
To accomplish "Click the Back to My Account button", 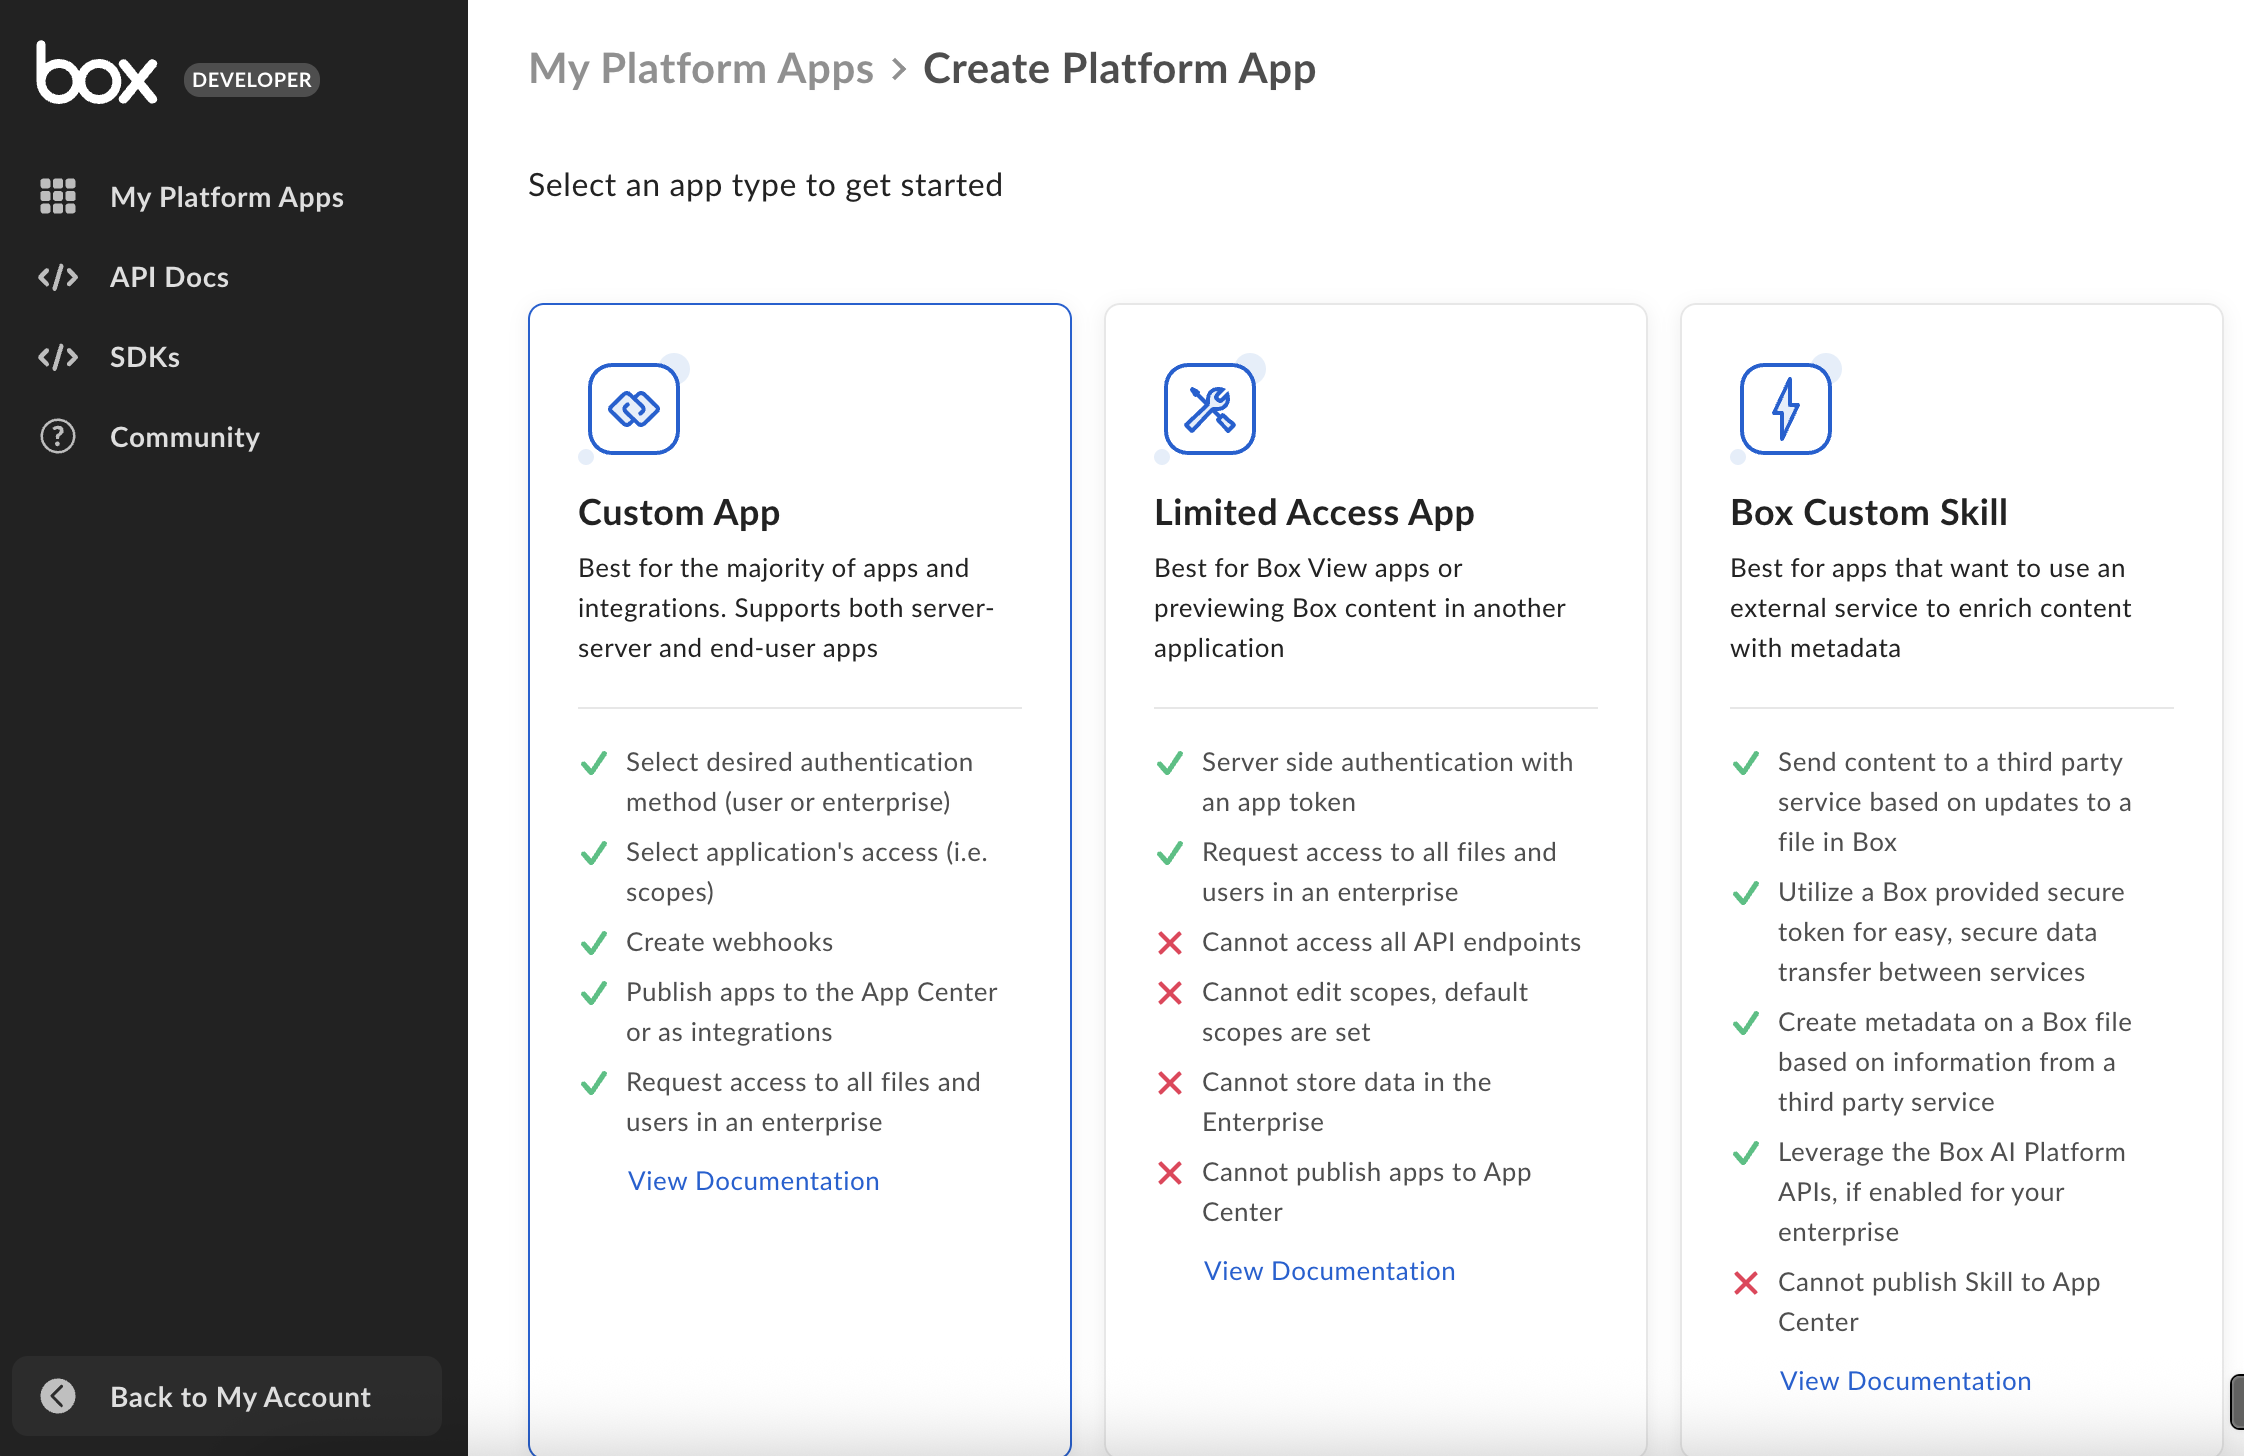I will [226, 1396].
